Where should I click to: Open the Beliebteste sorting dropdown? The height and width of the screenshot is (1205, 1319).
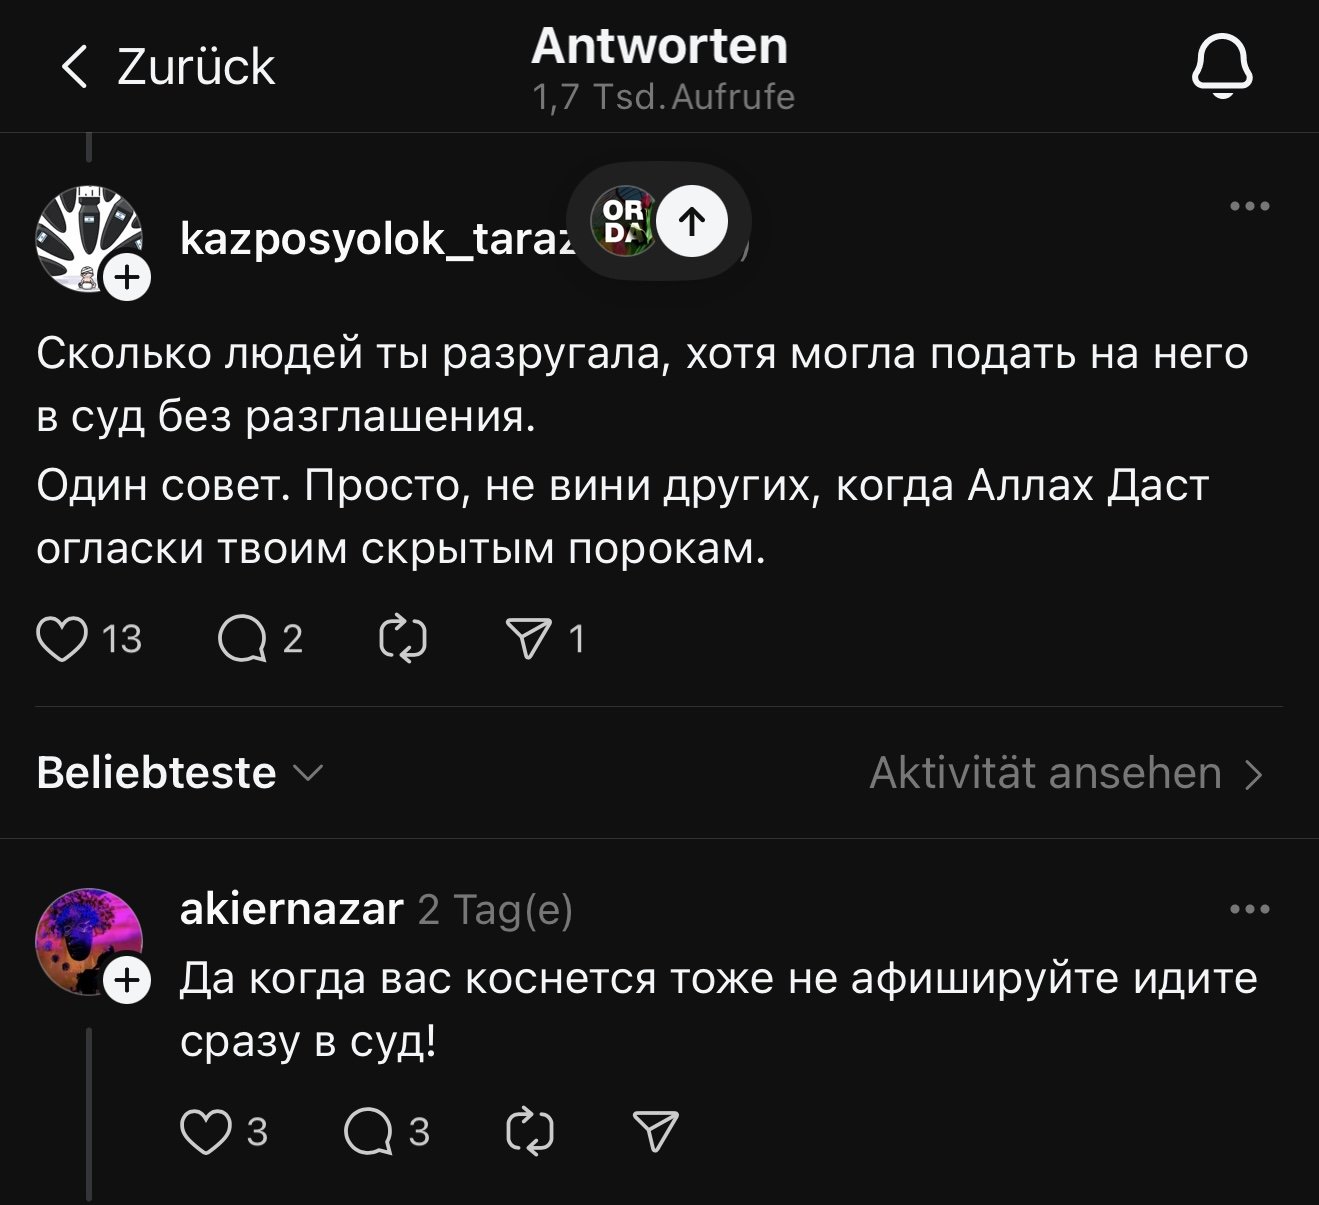pos(180,773)
